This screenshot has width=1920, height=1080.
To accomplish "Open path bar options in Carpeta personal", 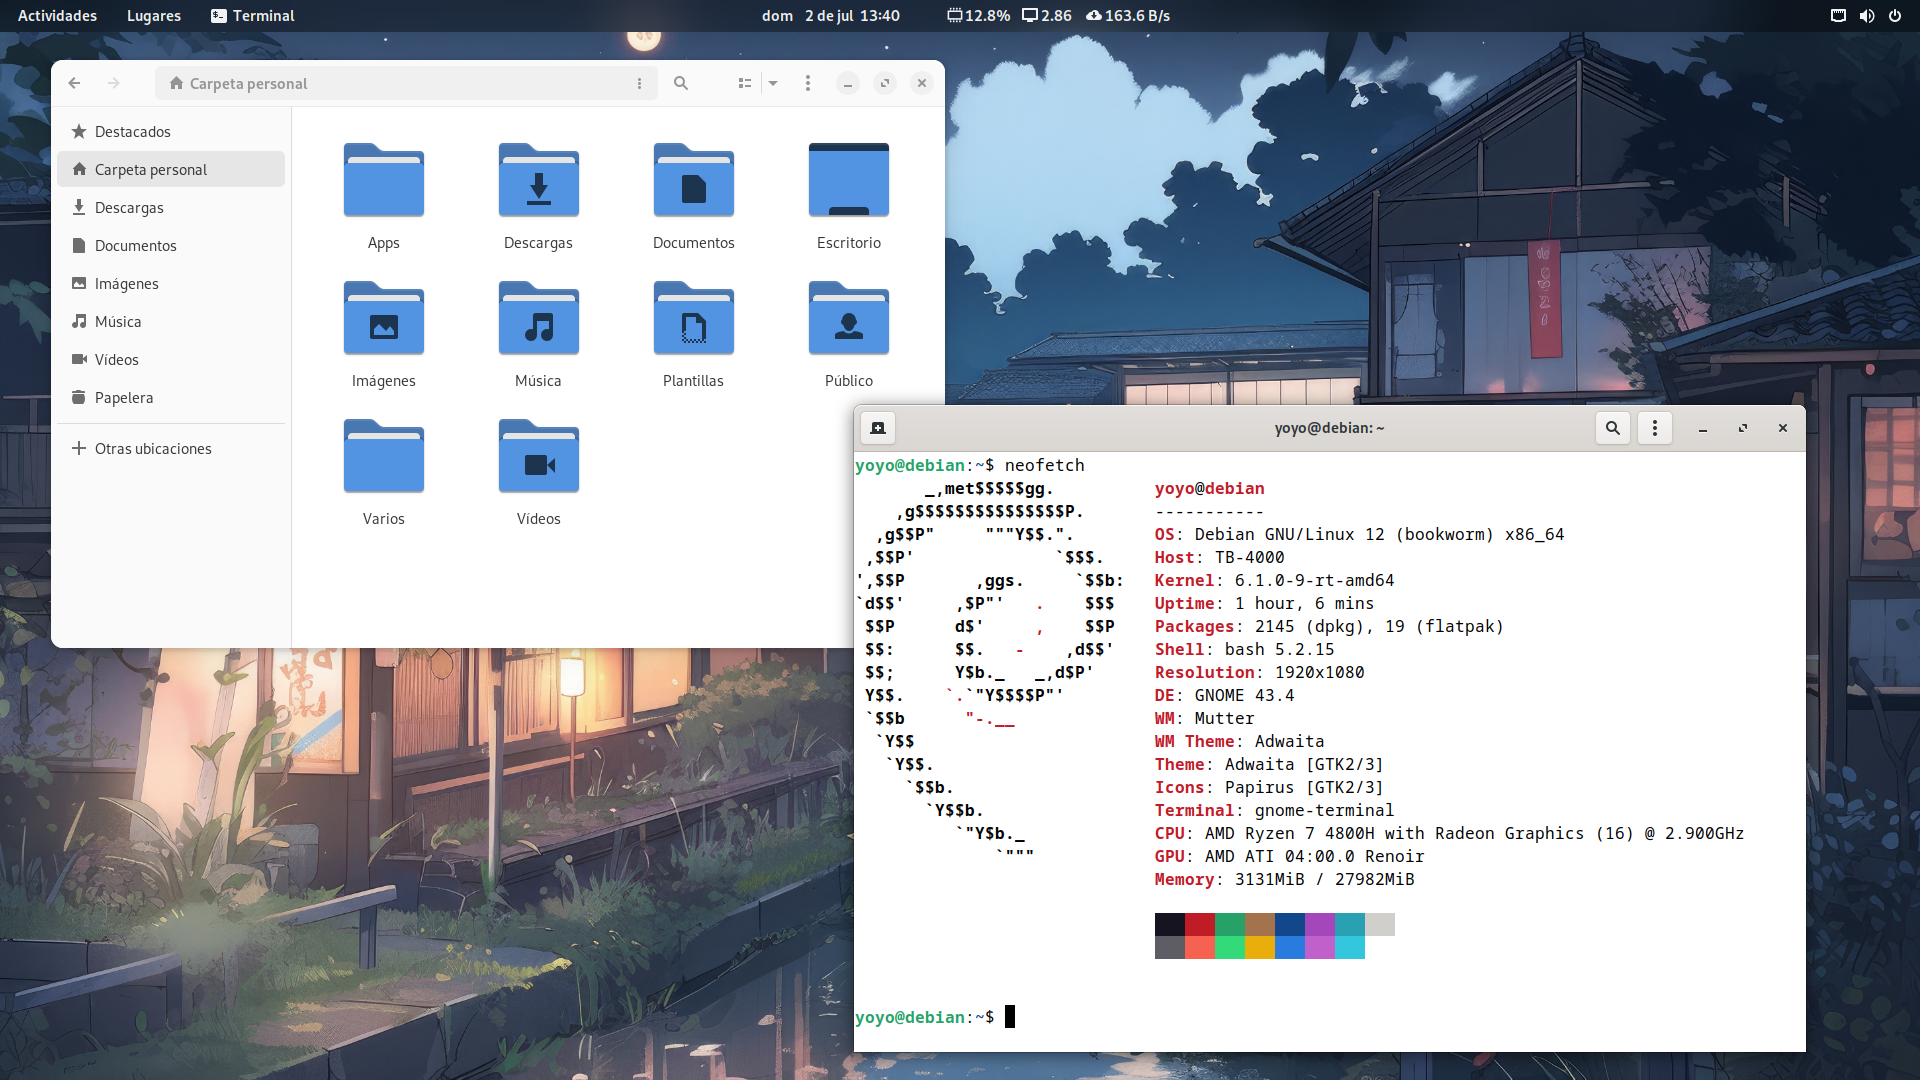I will coord(639,83).
